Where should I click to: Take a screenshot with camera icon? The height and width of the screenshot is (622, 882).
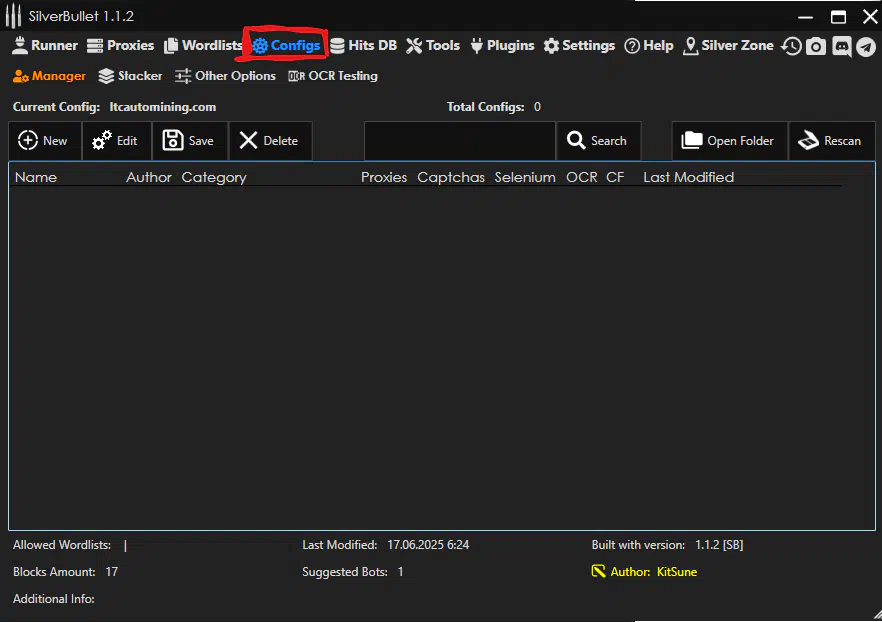pos(816,46)
